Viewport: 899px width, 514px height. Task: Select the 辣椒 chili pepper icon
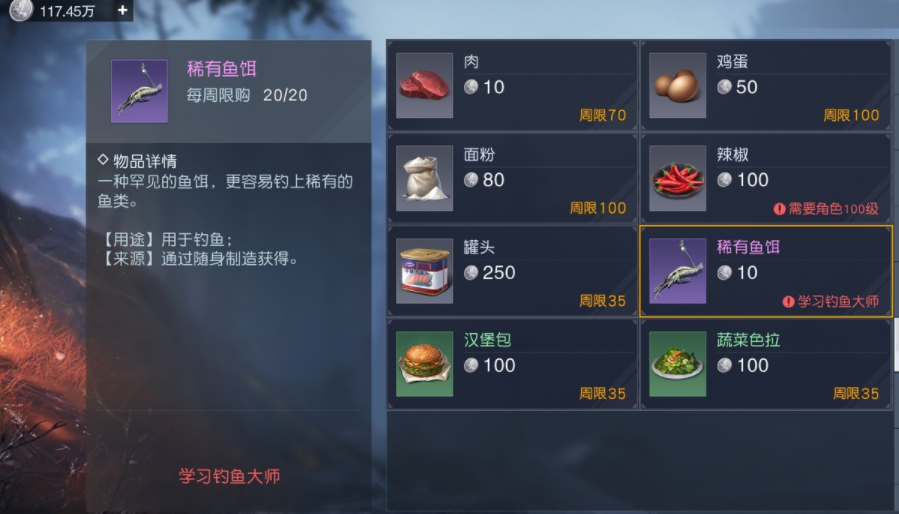click(x=677, y=178)
